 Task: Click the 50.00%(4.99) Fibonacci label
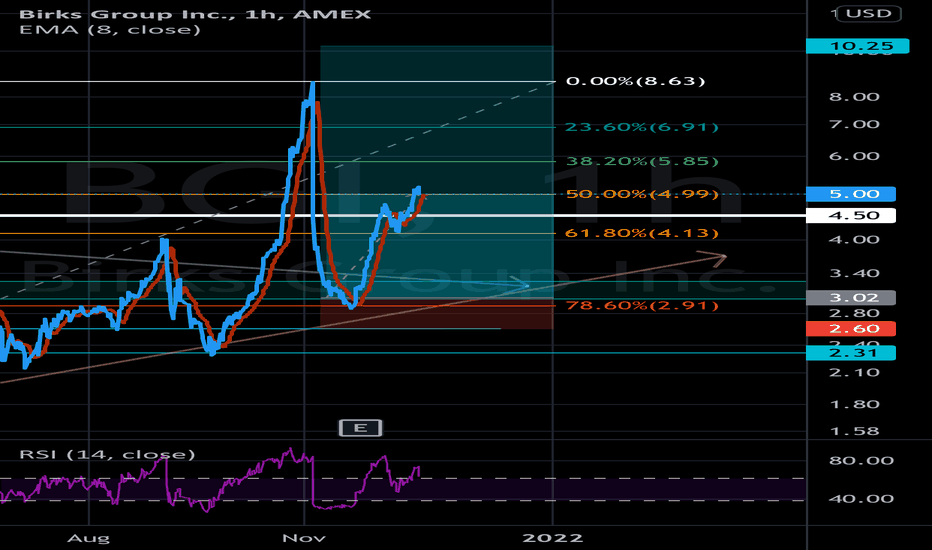click(642, 194)
